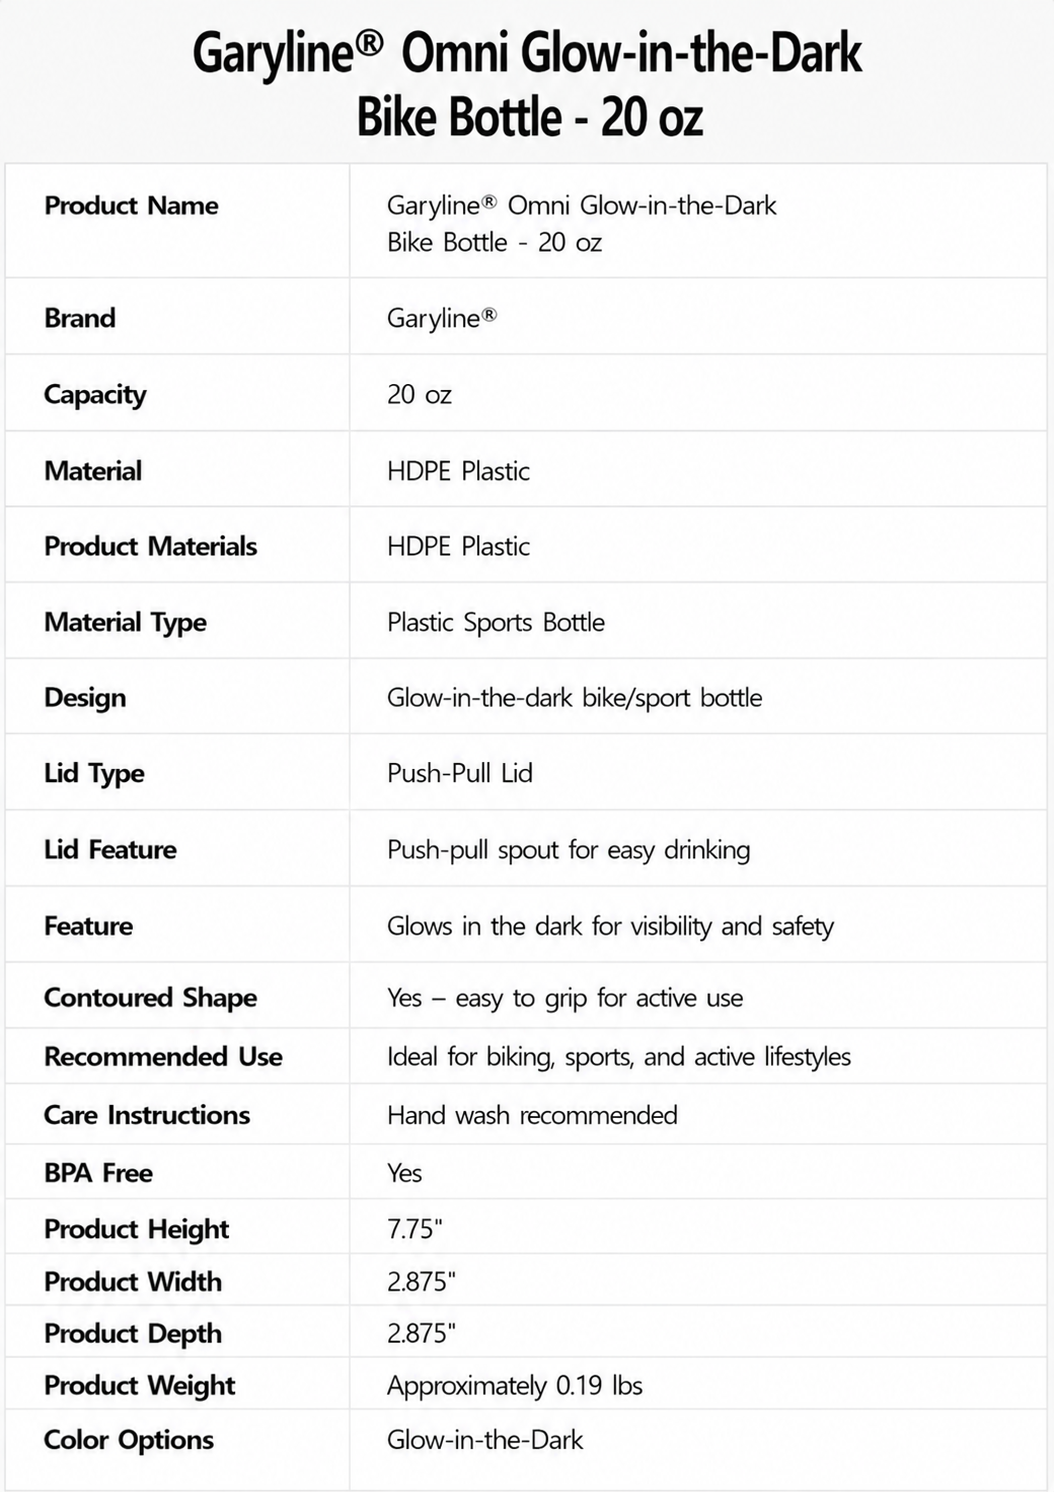This screenshot has width=1054, height=1492.
Task: Select the Lid Feature label
Action: click(x=110, y=849)
